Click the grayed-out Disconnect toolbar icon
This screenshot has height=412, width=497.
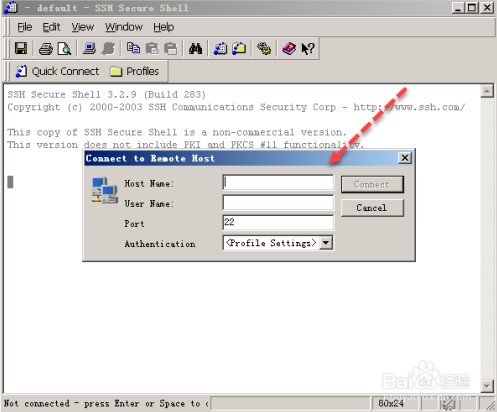(108, 49)
